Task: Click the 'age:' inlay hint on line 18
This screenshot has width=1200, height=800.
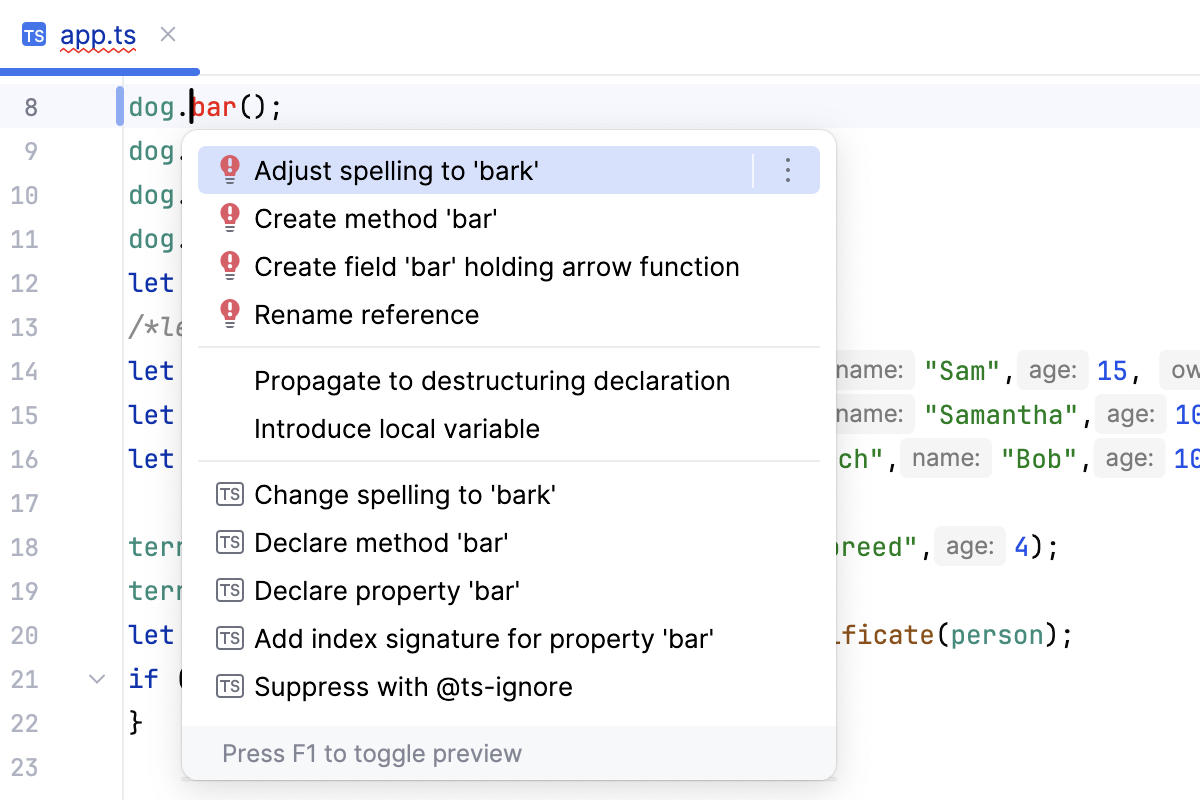Action: click(x=971, y=546)
